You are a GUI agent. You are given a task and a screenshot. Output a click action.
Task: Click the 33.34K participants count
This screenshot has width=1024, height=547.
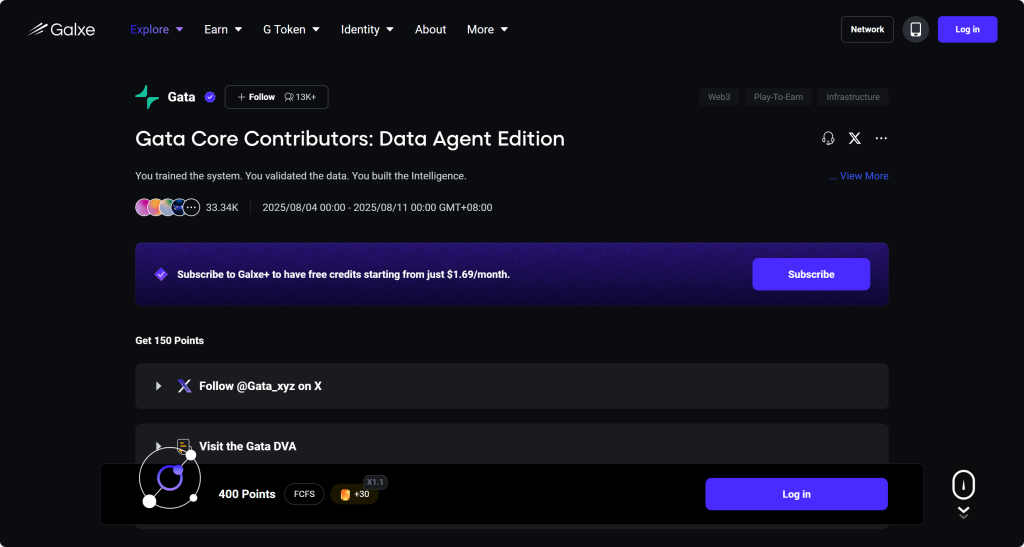point(222,208)
